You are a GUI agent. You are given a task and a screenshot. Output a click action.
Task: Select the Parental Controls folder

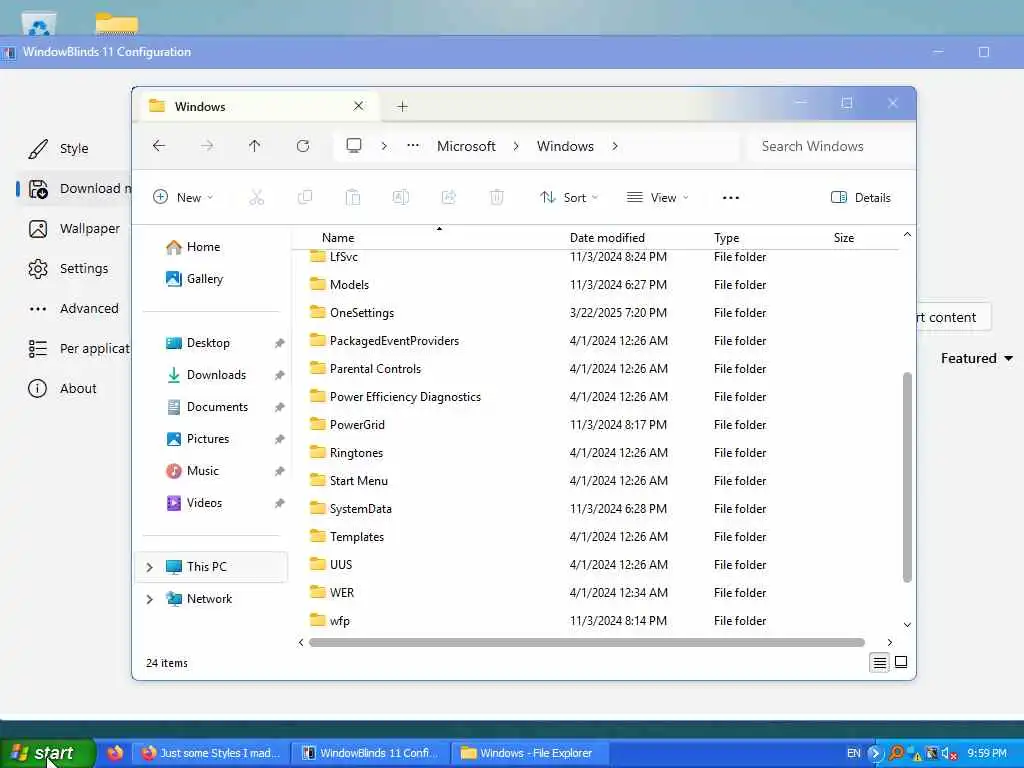click(x=376, y=369)
